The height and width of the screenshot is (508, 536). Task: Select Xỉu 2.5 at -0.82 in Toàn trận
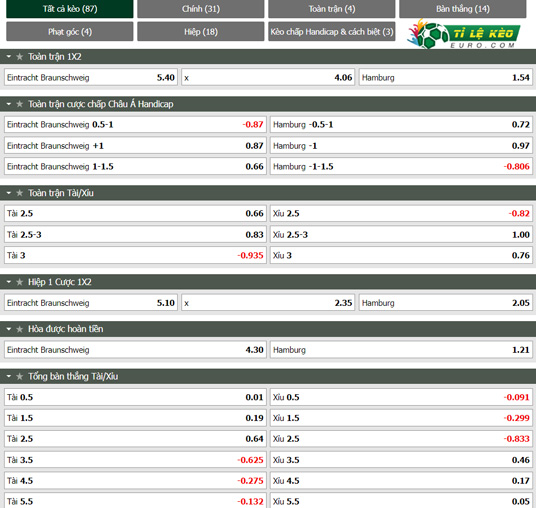(401, 214)
